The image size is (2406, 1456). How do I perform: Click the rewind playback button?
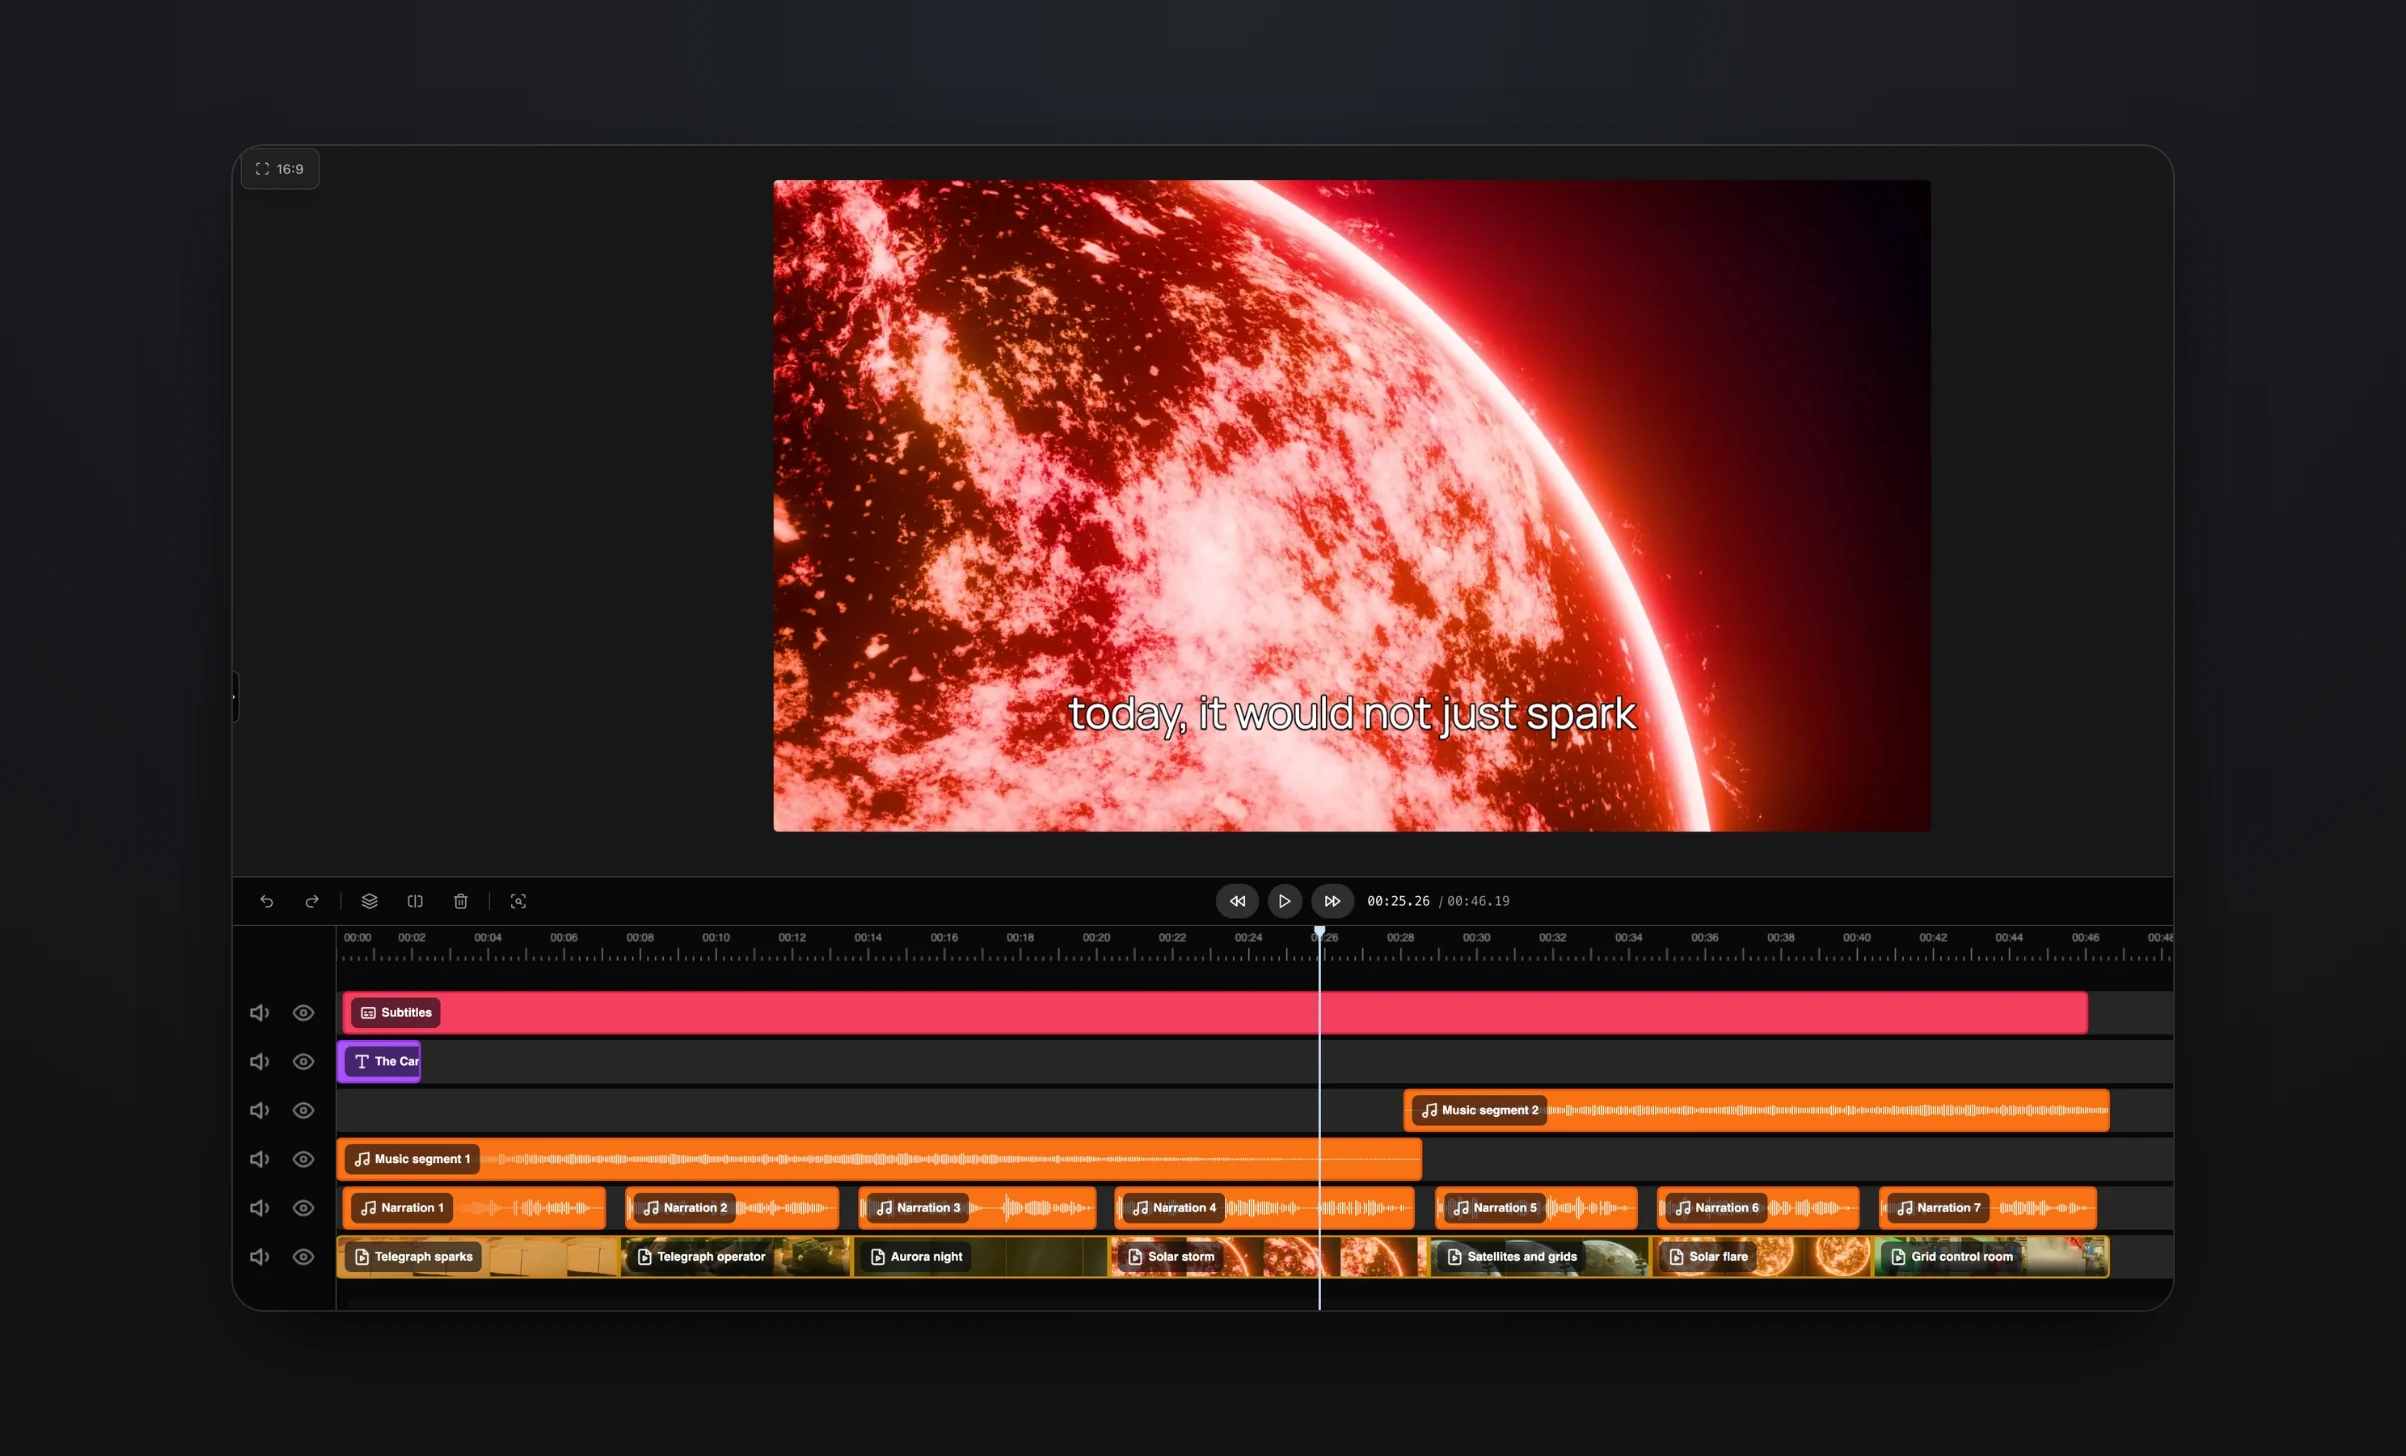[1237, 901]
